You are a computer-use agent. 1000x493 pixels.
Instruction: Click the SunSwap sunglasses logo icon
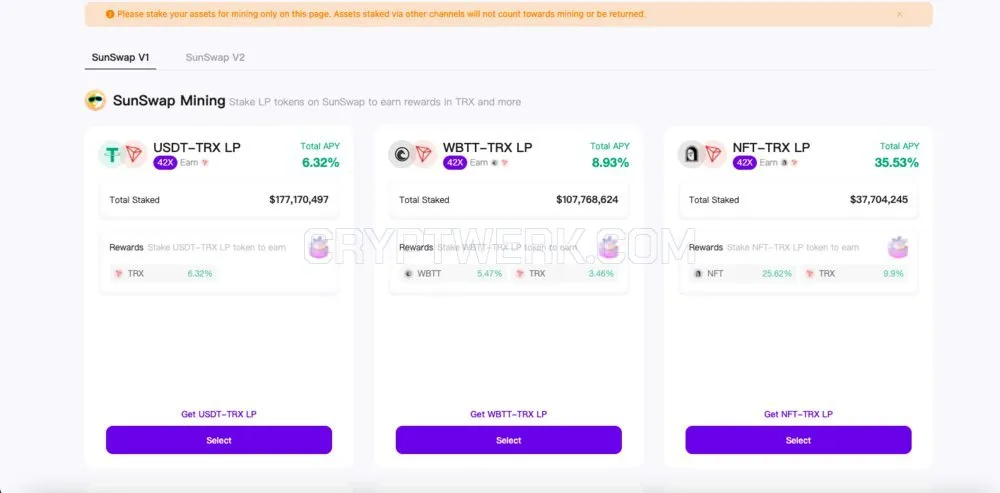[95, 100]
